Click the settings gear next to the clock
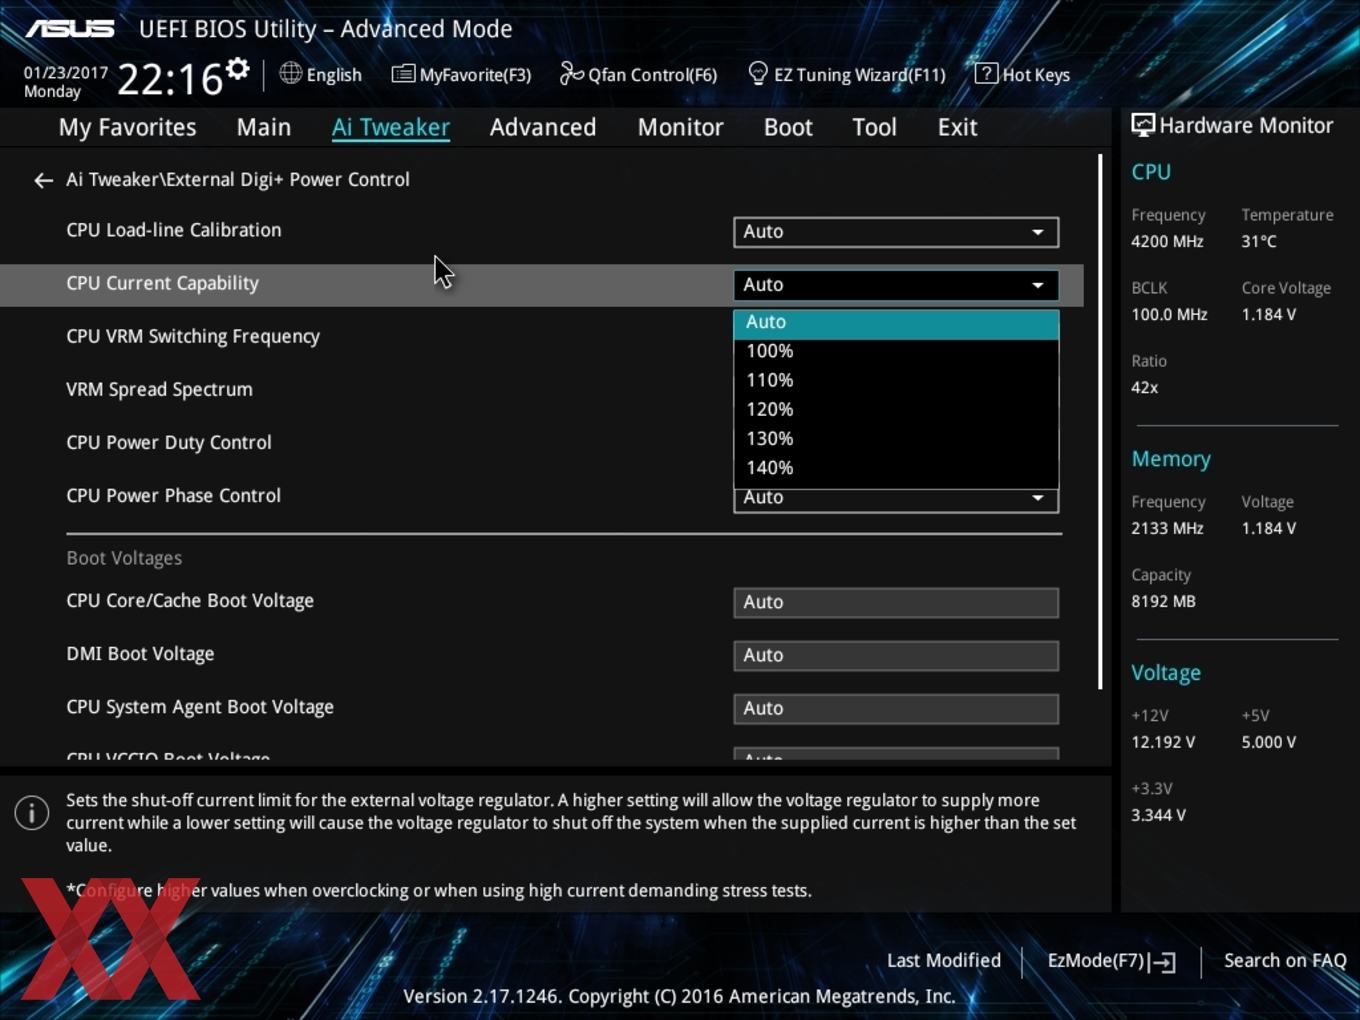This screenshot has height=1020, width=1360. pos(237,69)
